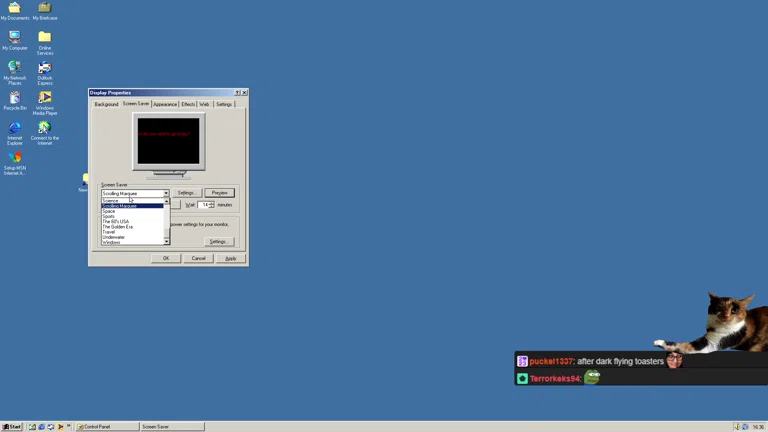Viewport: 768px width, 432px height.
Task: Launch the Windows Media Player shortcut
Action: pos(44,98)
